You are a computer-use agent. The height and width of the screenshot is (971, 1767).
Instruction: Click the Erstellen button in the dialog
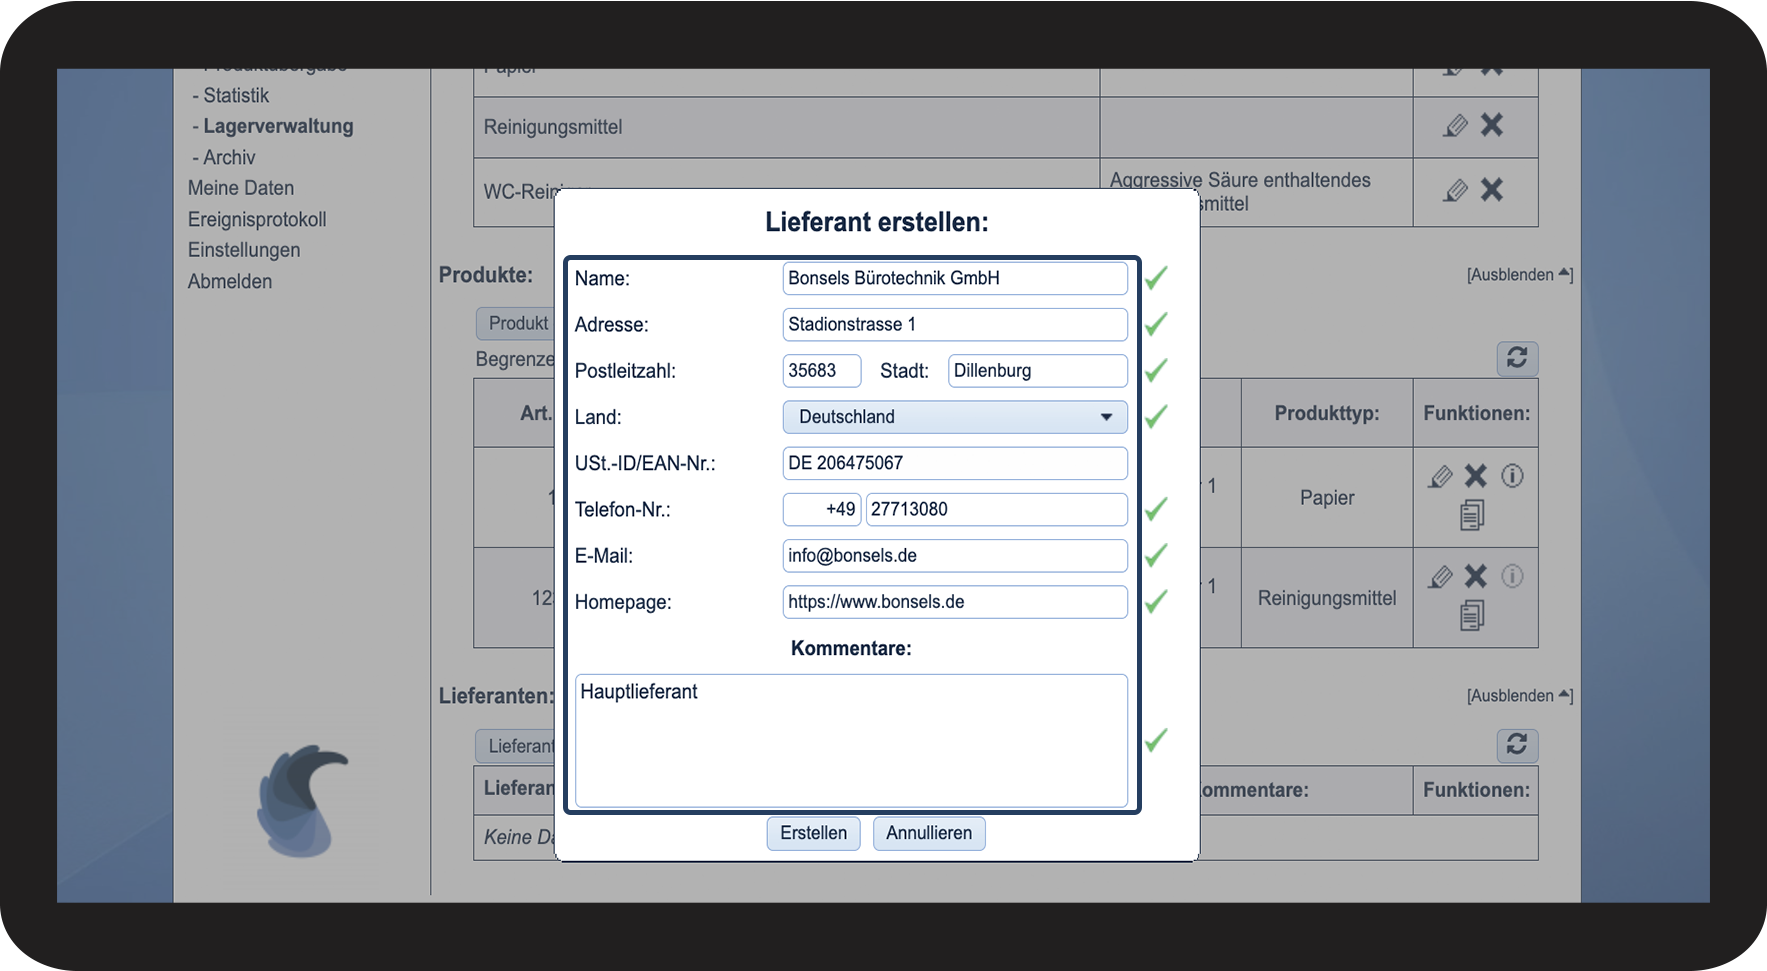point(813,833)
